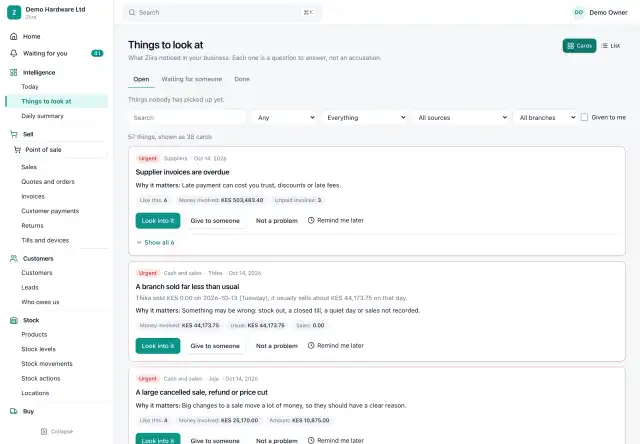
Task: Open Home via its house icon
Action: (x=13, y=36)
